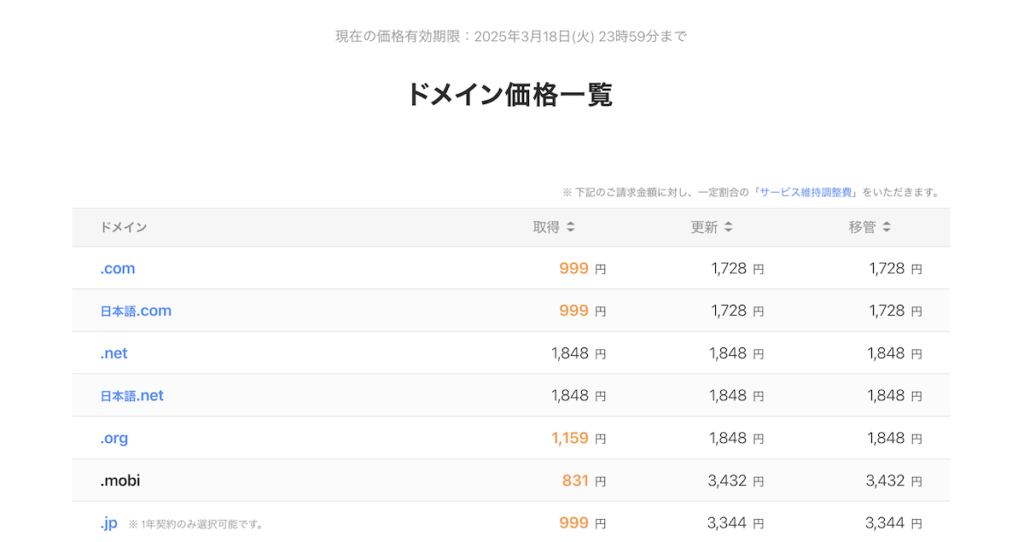Viewport: 1024px width, 542px height.
Task: Select .com 取得 price 999 円
Action: (583, 268)
